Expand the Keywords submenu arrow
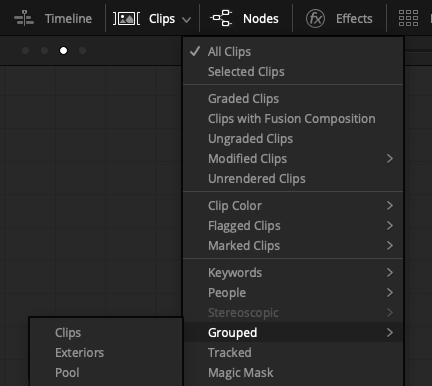 point(390,273)
